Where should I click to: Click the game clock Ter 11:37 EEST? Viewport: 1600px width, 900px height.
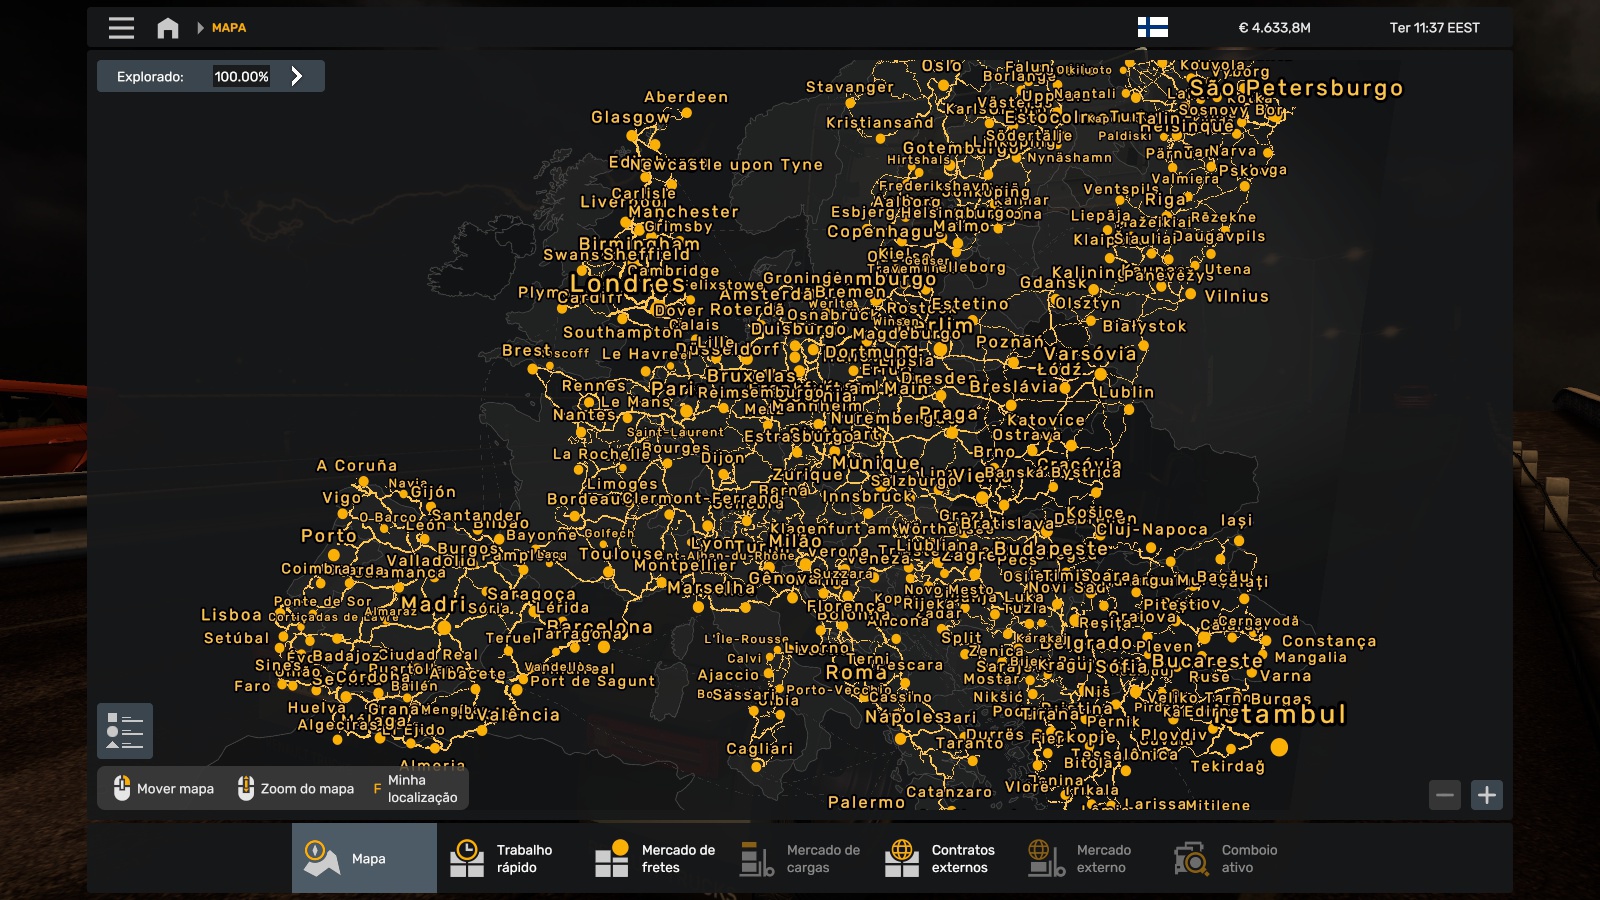coord(1434,28)
